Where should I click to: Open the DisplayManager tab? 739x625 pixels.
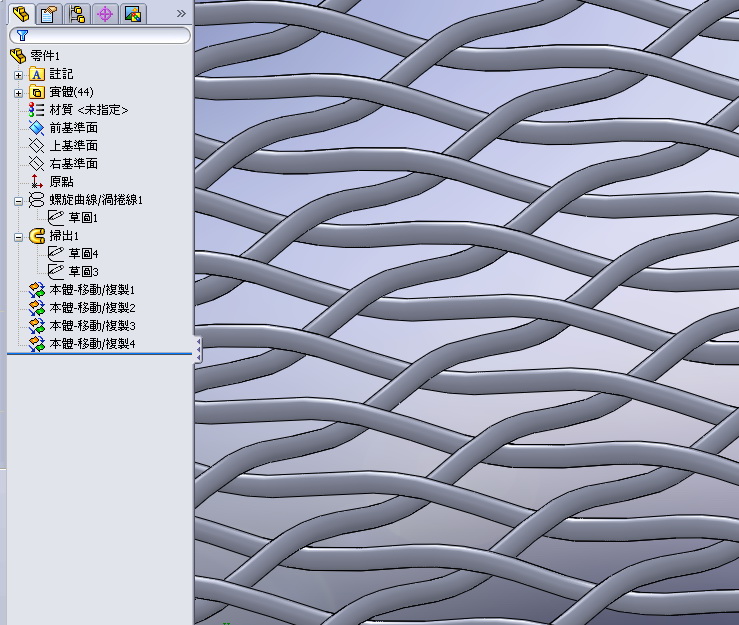tap(133, 14)
